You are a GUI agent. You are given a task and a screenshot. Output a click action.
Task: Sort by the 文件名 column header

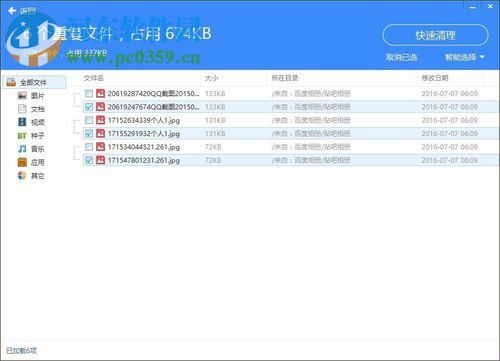click(x=94, y=78)
